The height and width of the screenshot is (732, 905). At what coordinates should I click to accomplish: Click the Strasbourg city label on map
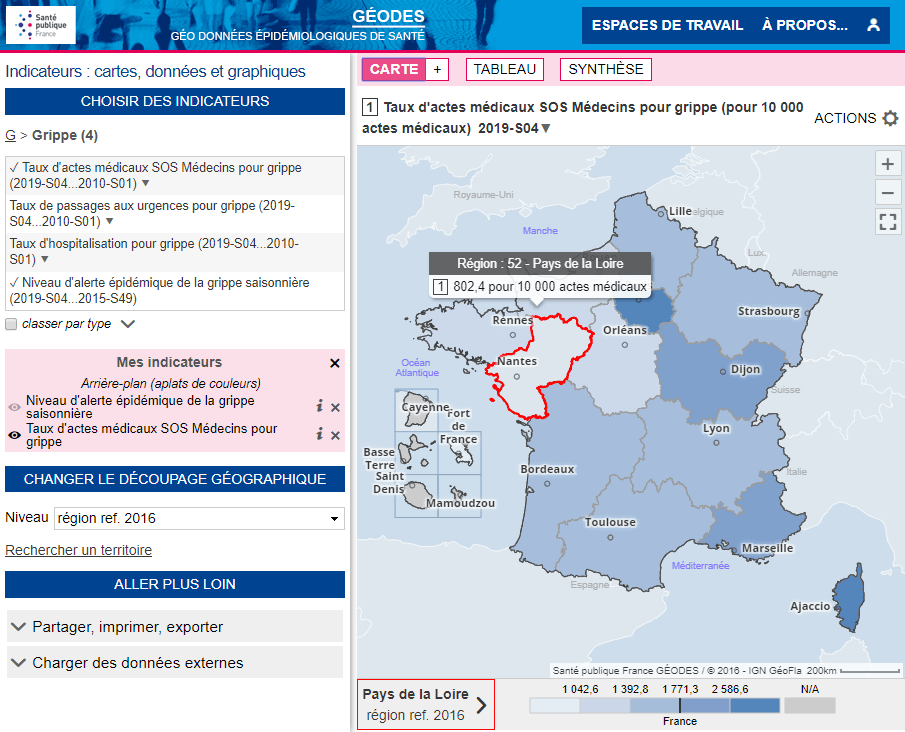click(769, 312)
